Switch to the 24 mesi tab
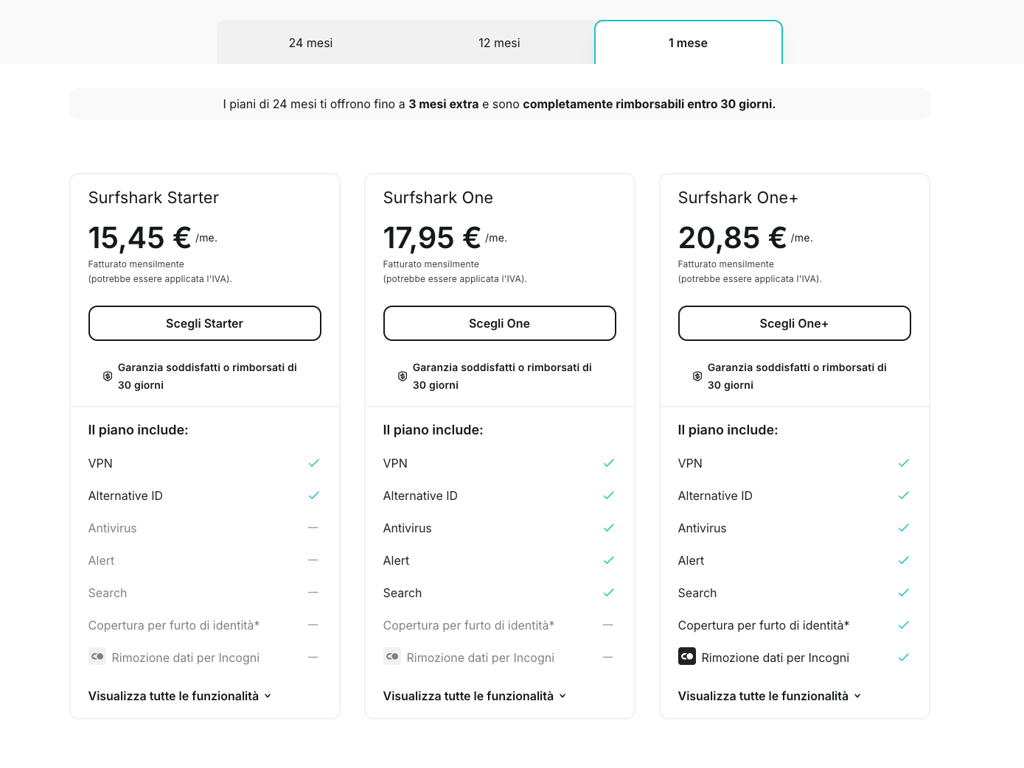1024x768 pixels. pos(311,42)
